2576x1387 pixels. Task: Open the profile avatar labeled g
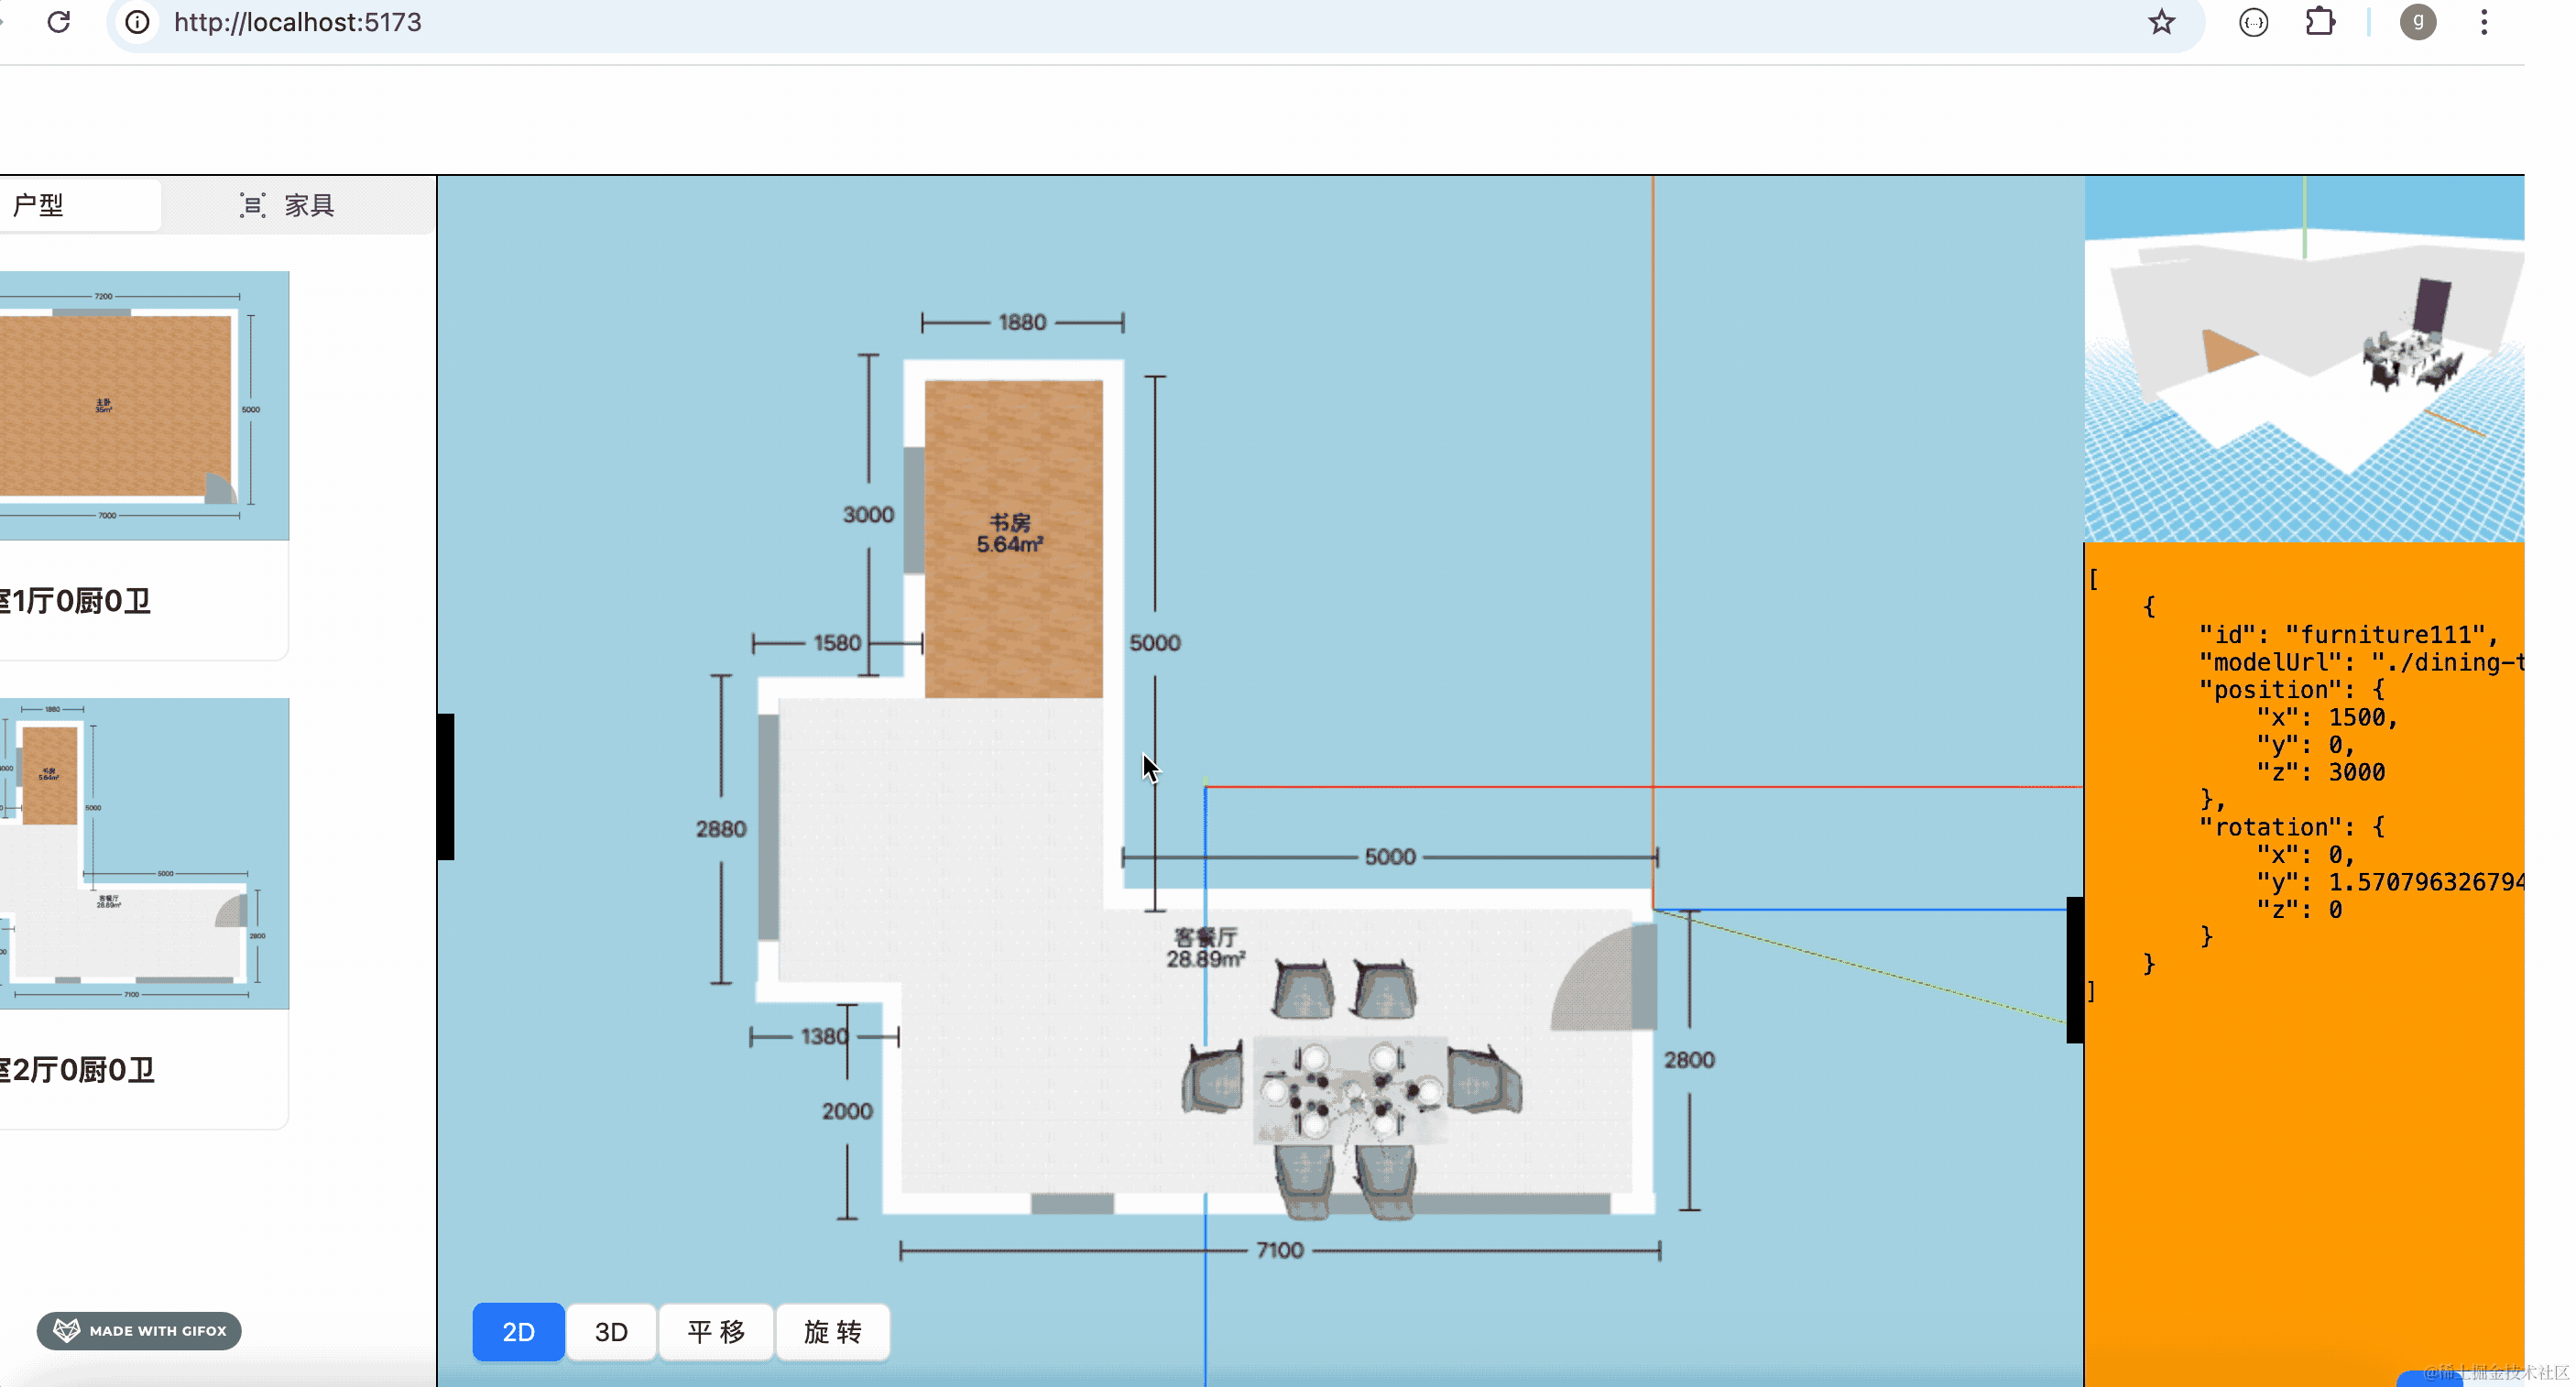(2417, 22)
